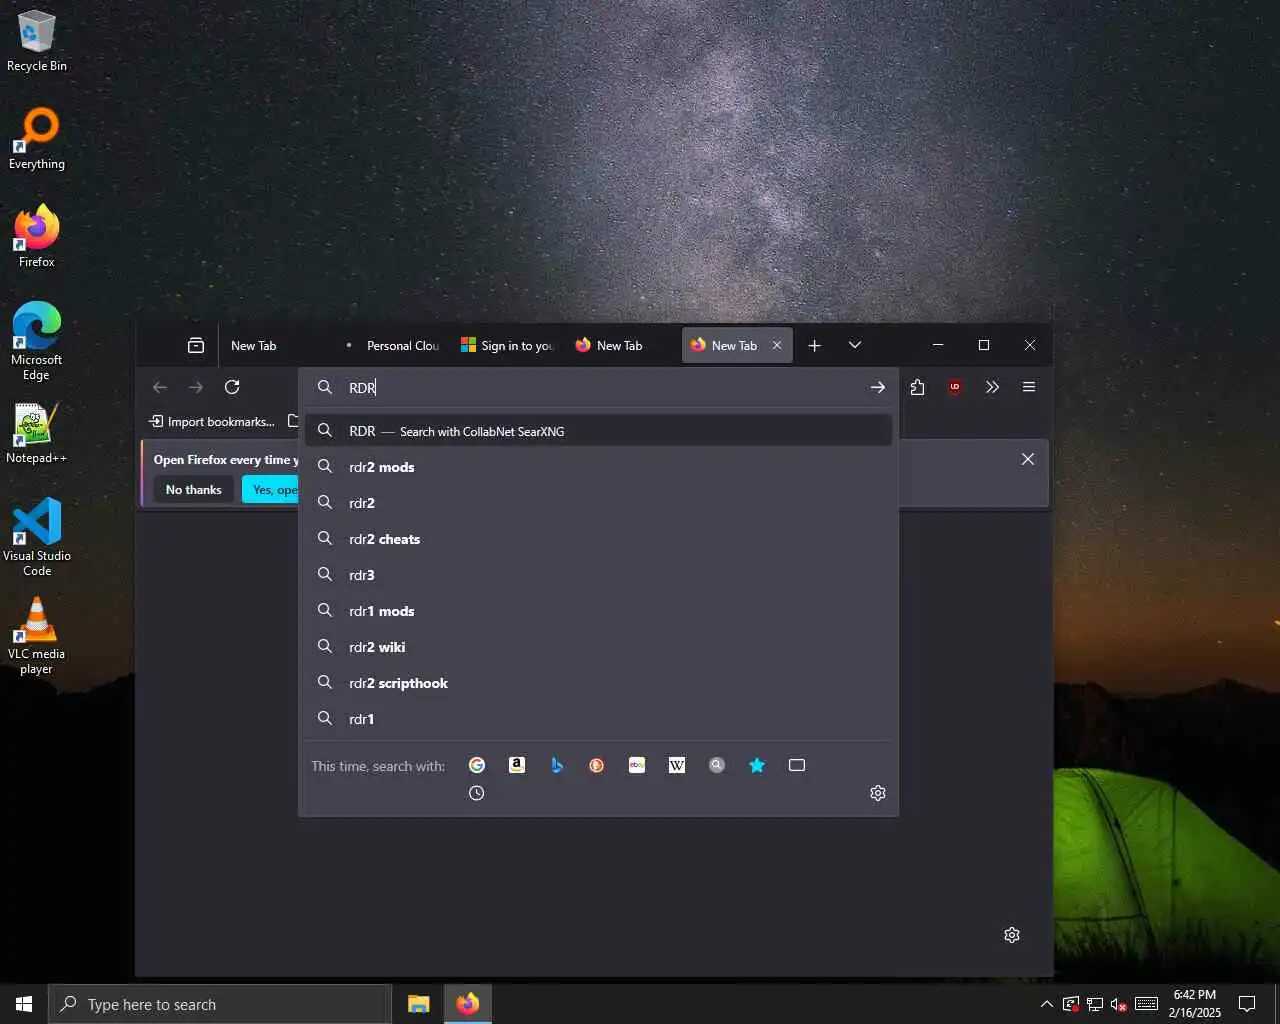The width and height of the screenshot is (1280, 1024).
Task: Open the list all tabs dropdown
Action: pos(855,345)
